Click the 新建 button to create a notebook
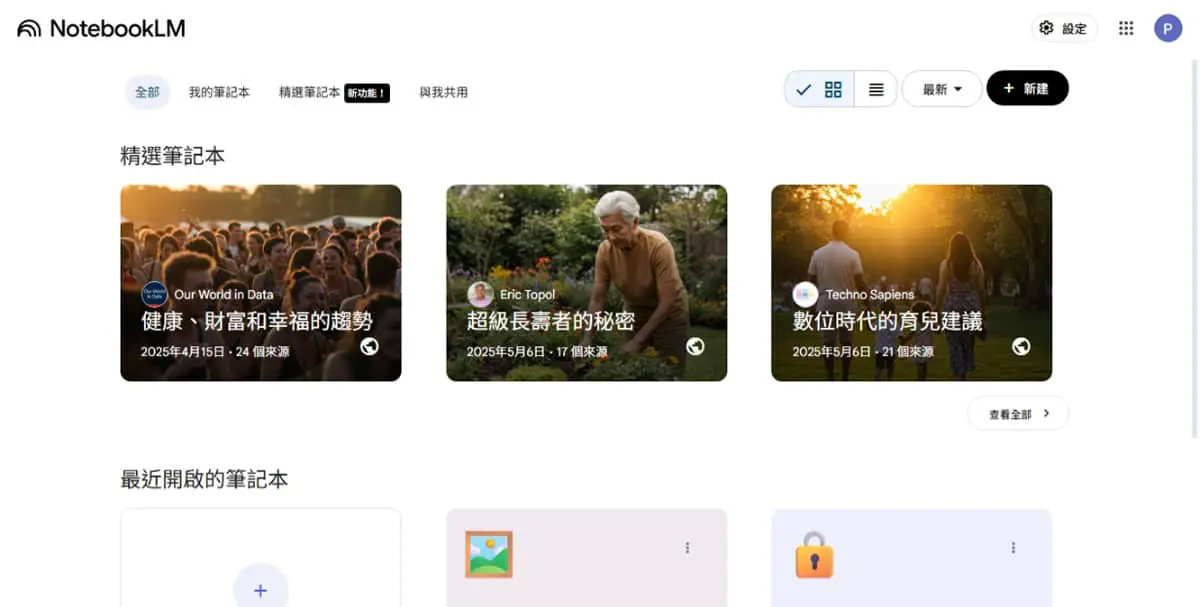 click(x=1027, y=88)
